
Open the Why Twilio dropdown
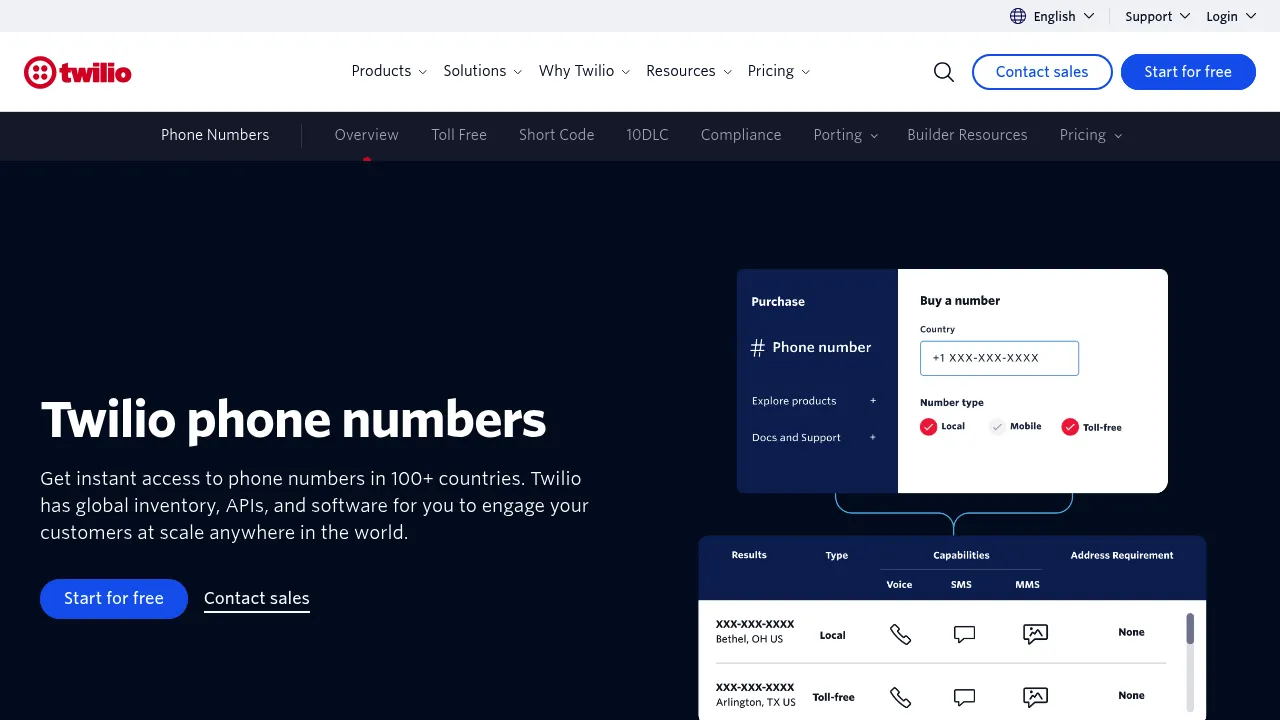[x=584, y=71]
